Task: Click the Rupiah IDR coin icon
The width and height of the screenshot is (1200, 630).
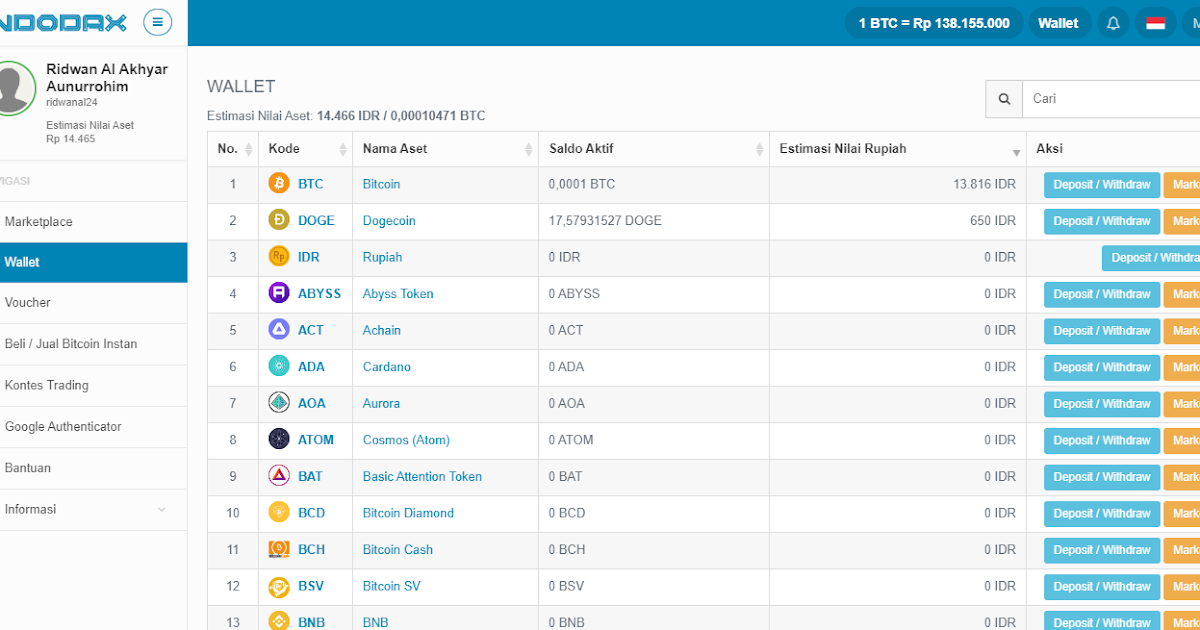Action: pos(279,257)
